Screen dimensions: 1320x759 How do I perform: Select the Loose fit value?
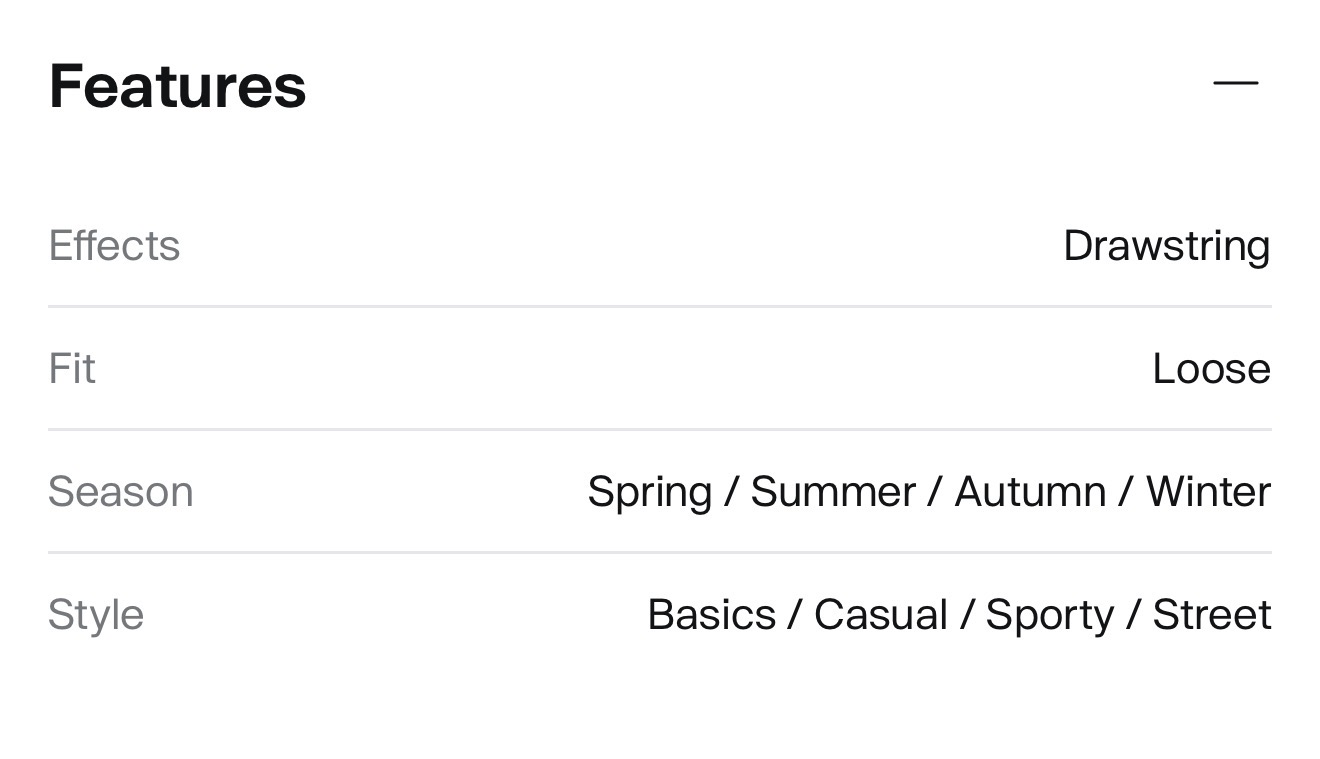pos(1211,369)
